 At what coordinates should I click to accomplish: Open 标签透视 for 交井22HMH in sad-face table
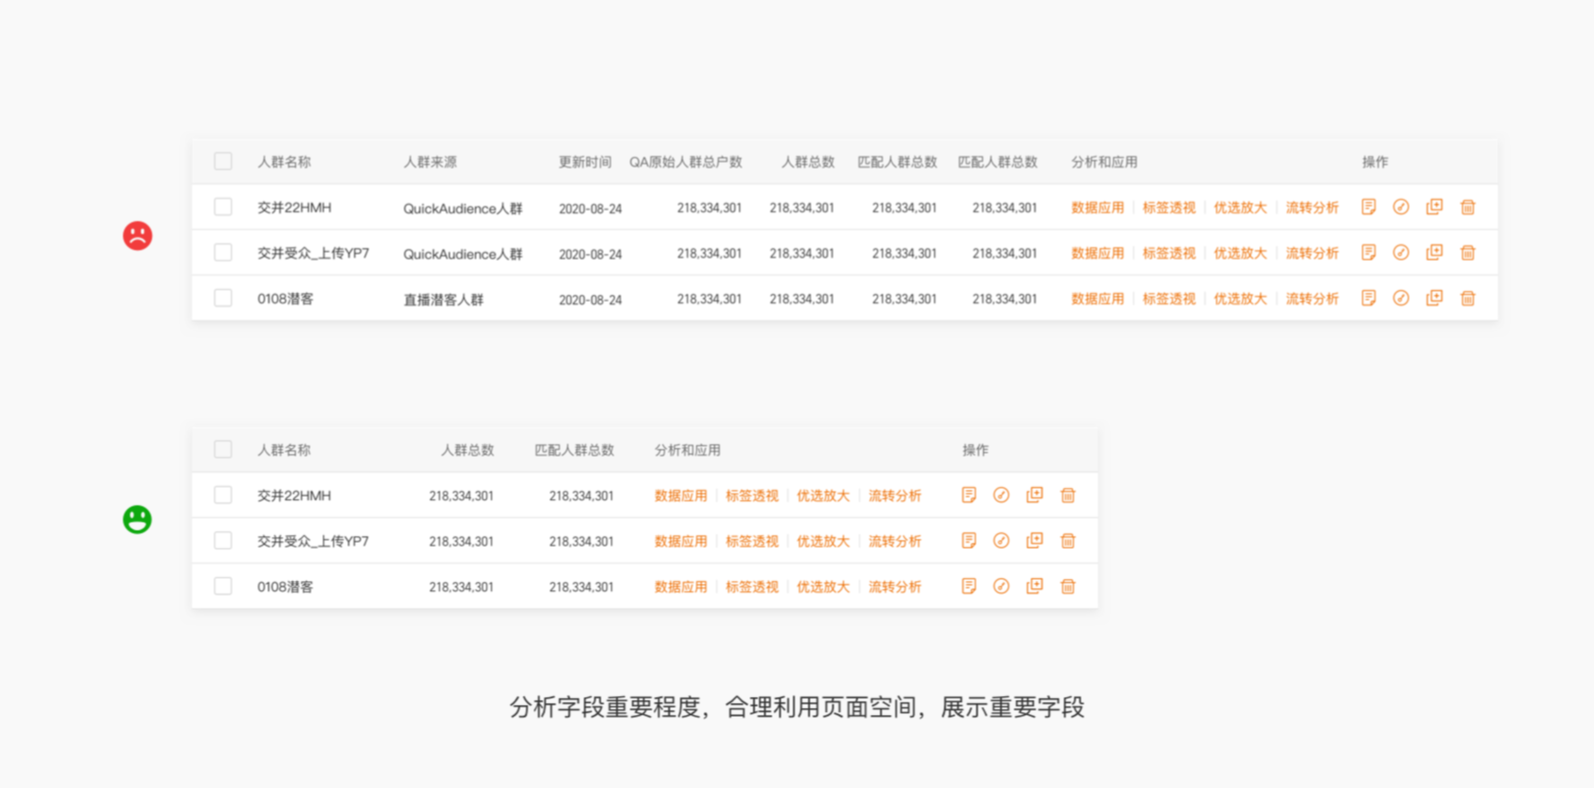(x=1169, y=208)
